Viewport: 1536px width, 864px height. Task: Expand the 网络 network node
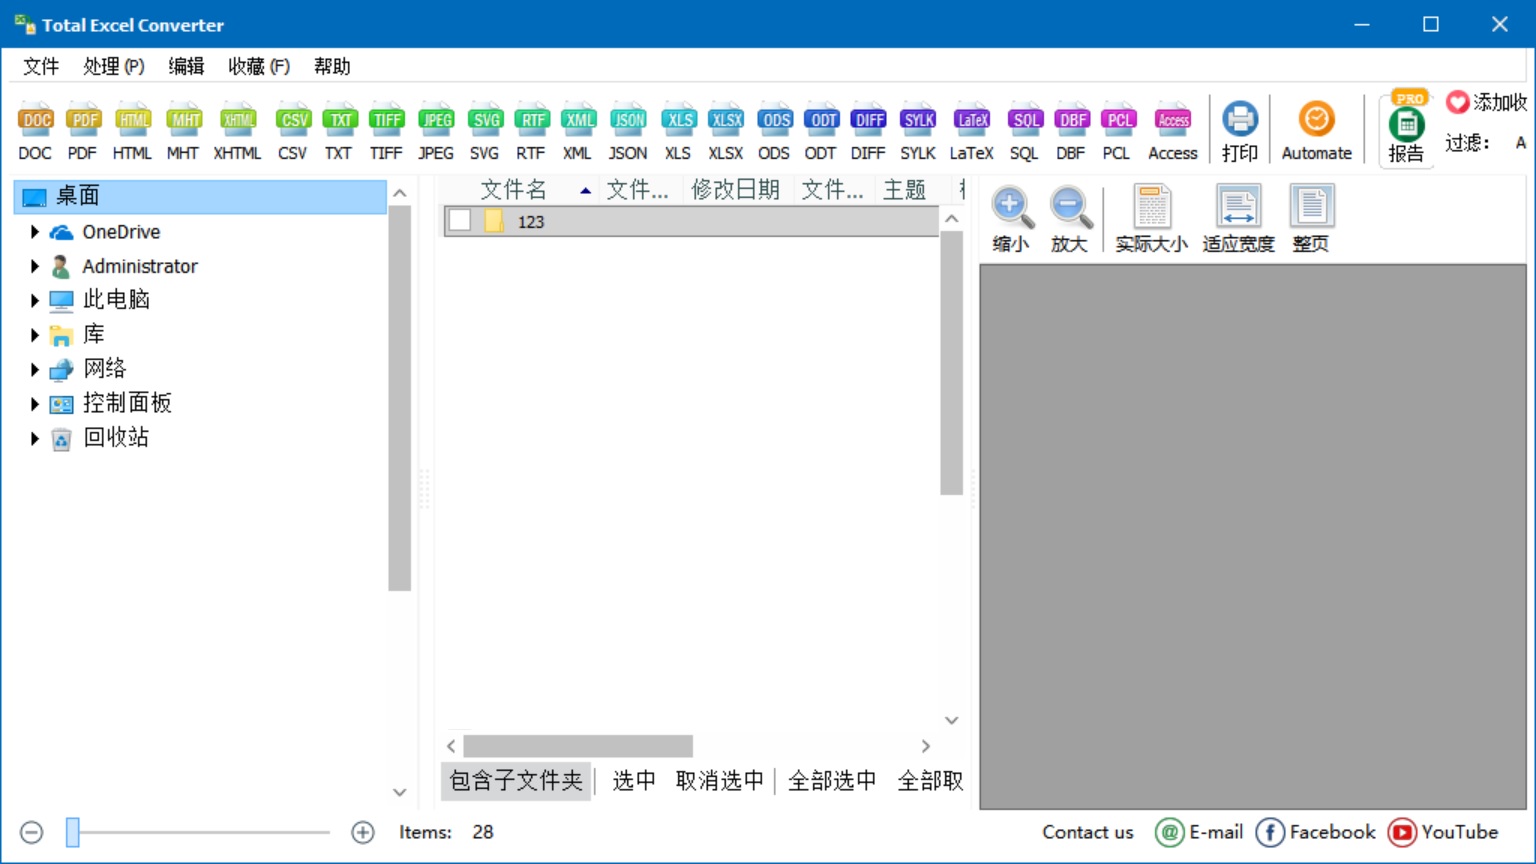tap(35, 369)
